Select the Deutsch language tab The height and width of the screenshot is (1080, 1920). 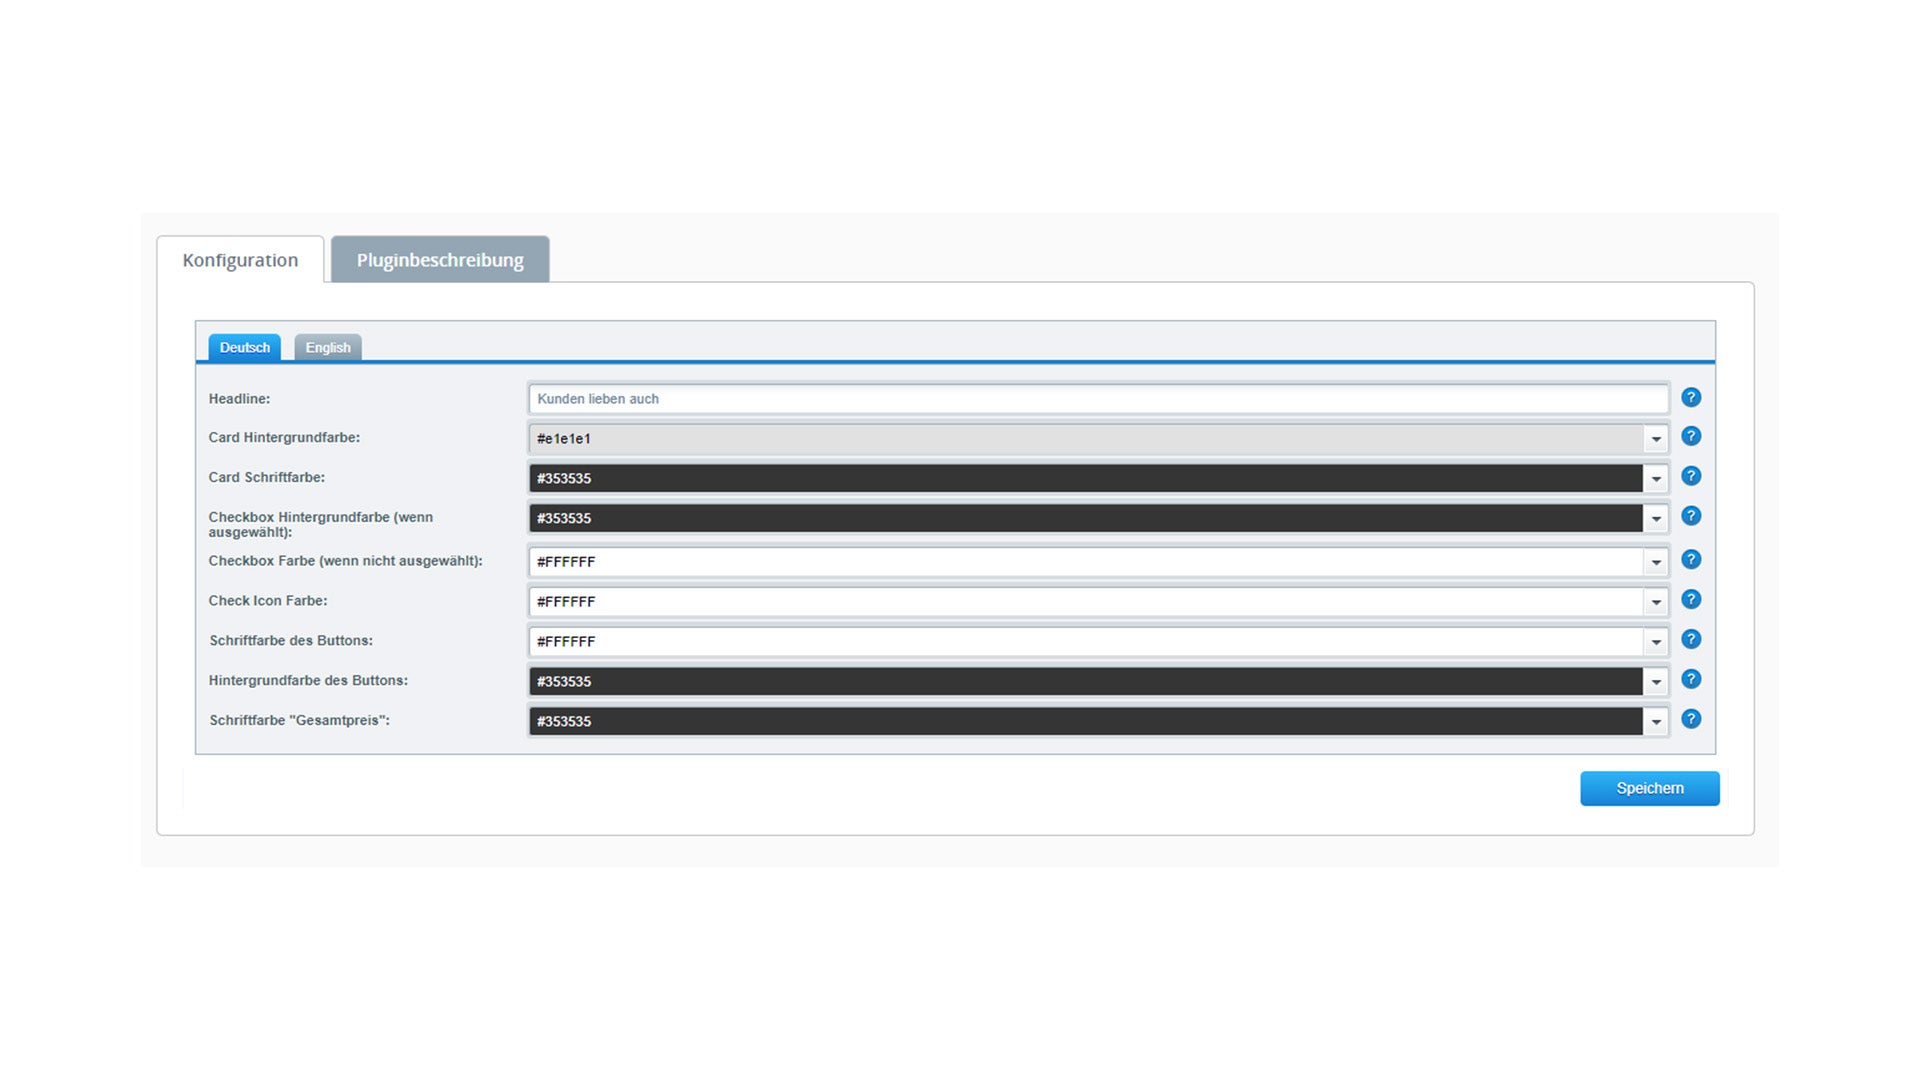(x=245, y=347)
